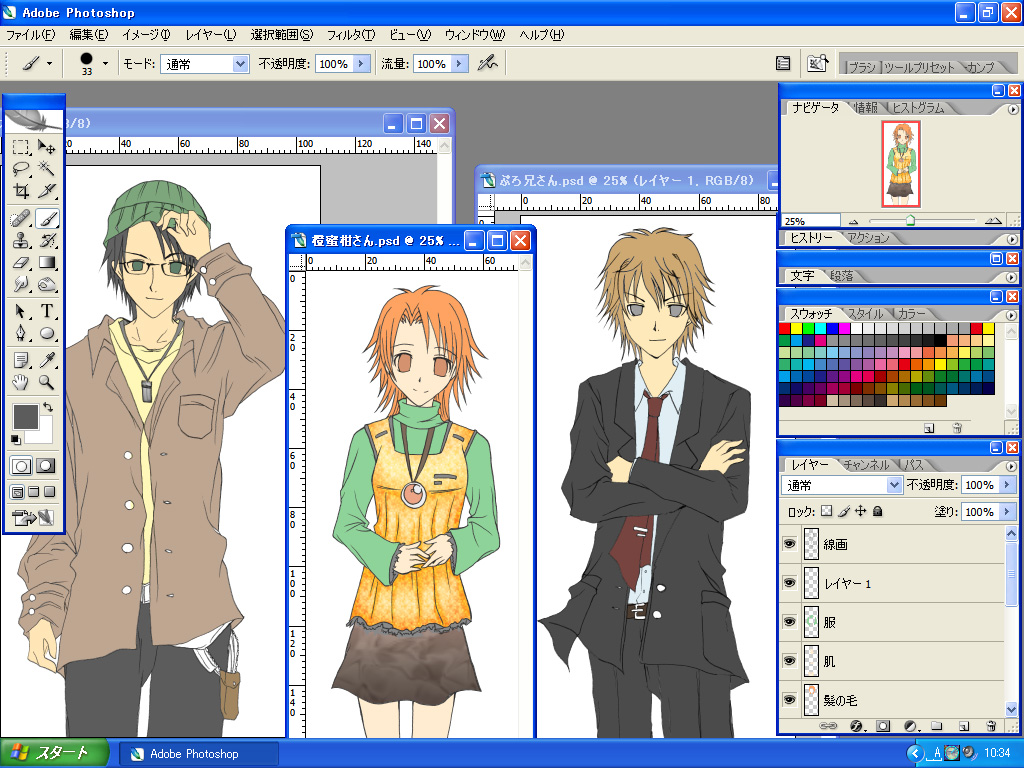Viewport: 1024px width, 768px height.
Task: Select the Sponge tool
Action: 47,285
